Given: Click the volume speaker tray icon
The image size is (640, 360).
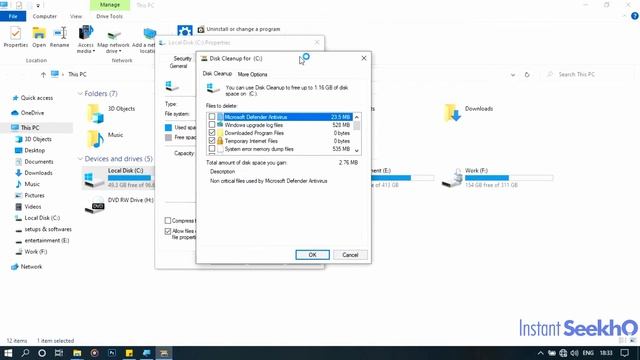Looking at the screenshot, I should (x=575, y=353).
